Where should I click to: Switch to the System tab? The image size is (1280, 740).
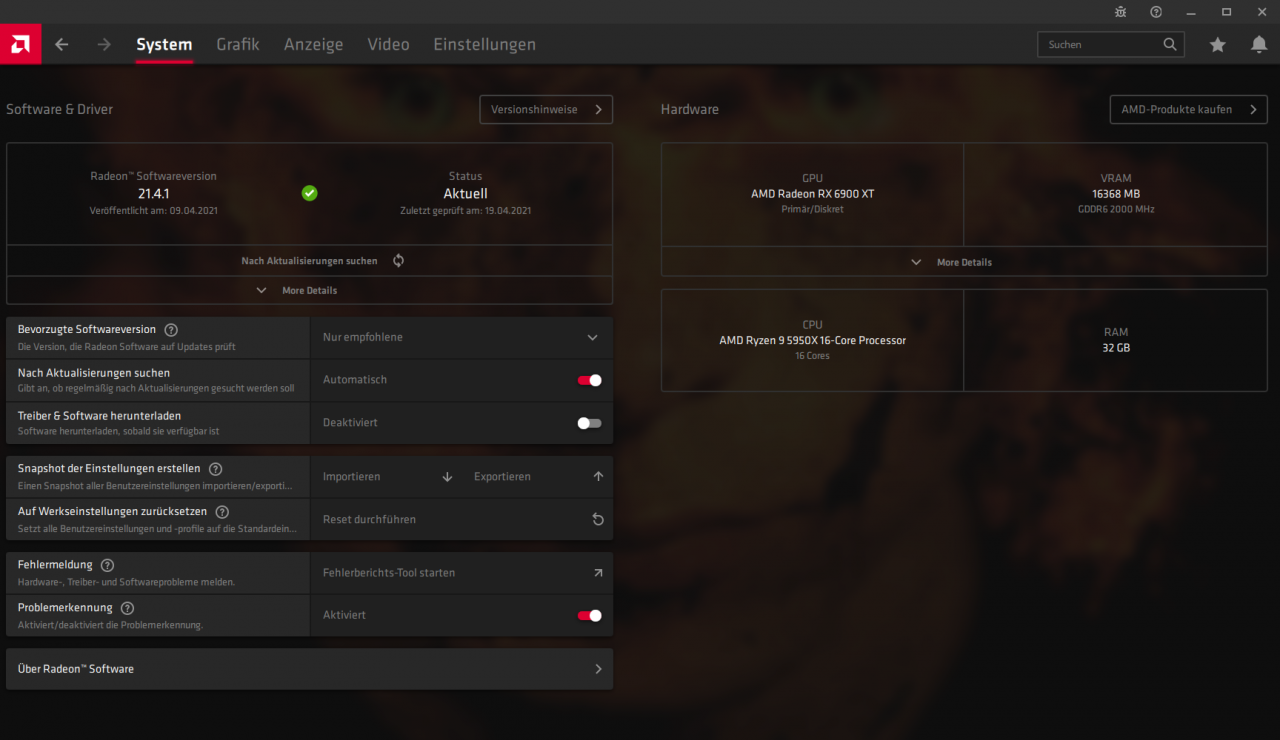coord(164,45)
